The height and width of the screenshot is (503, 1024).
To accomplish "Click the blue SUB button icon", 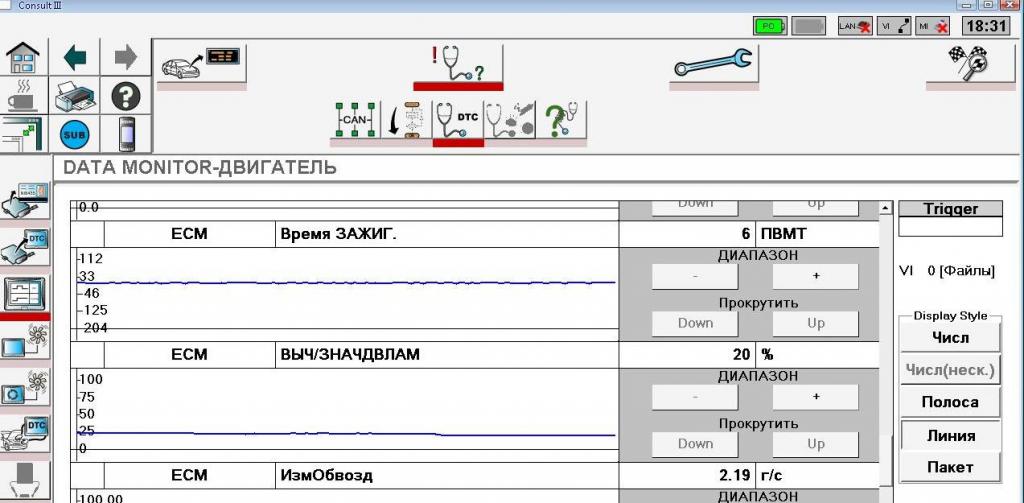I will coord(75,135).
